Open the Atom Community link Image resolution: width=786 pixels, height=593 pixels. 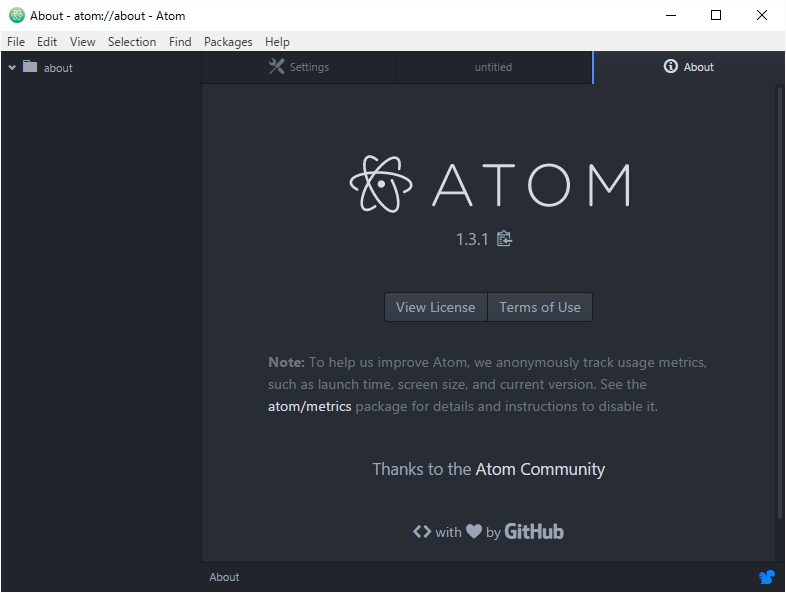[x=540, y=469]
